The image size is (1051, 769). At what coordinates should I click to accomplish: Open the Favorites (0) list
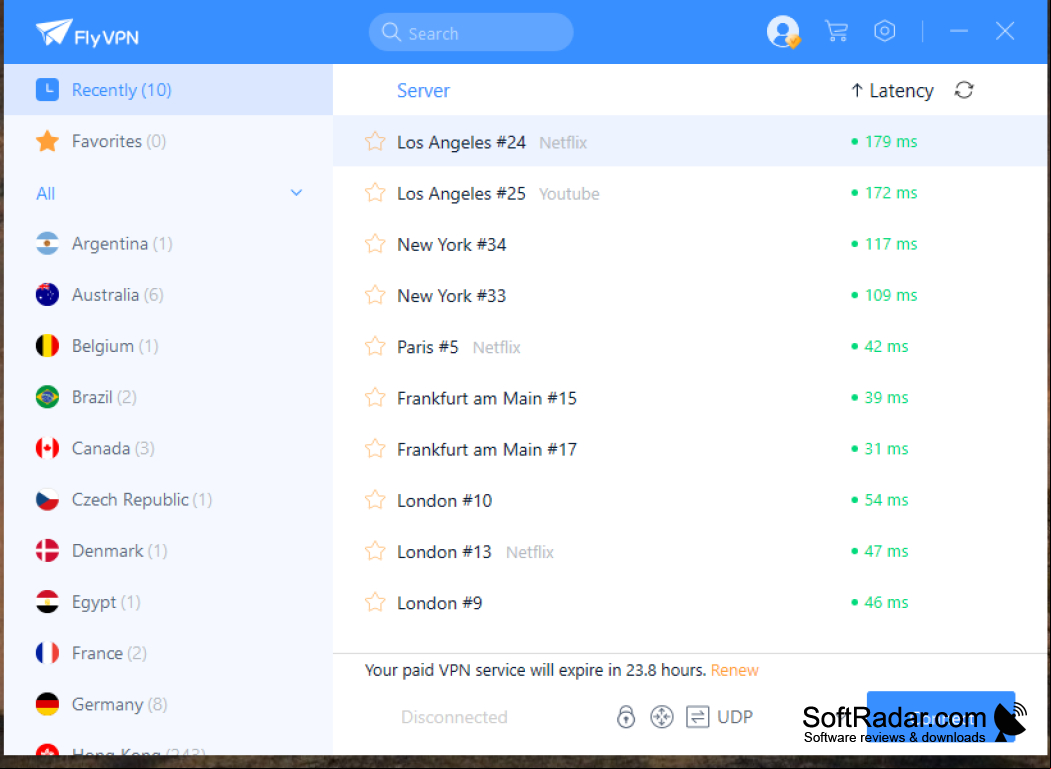click(168, 141)
